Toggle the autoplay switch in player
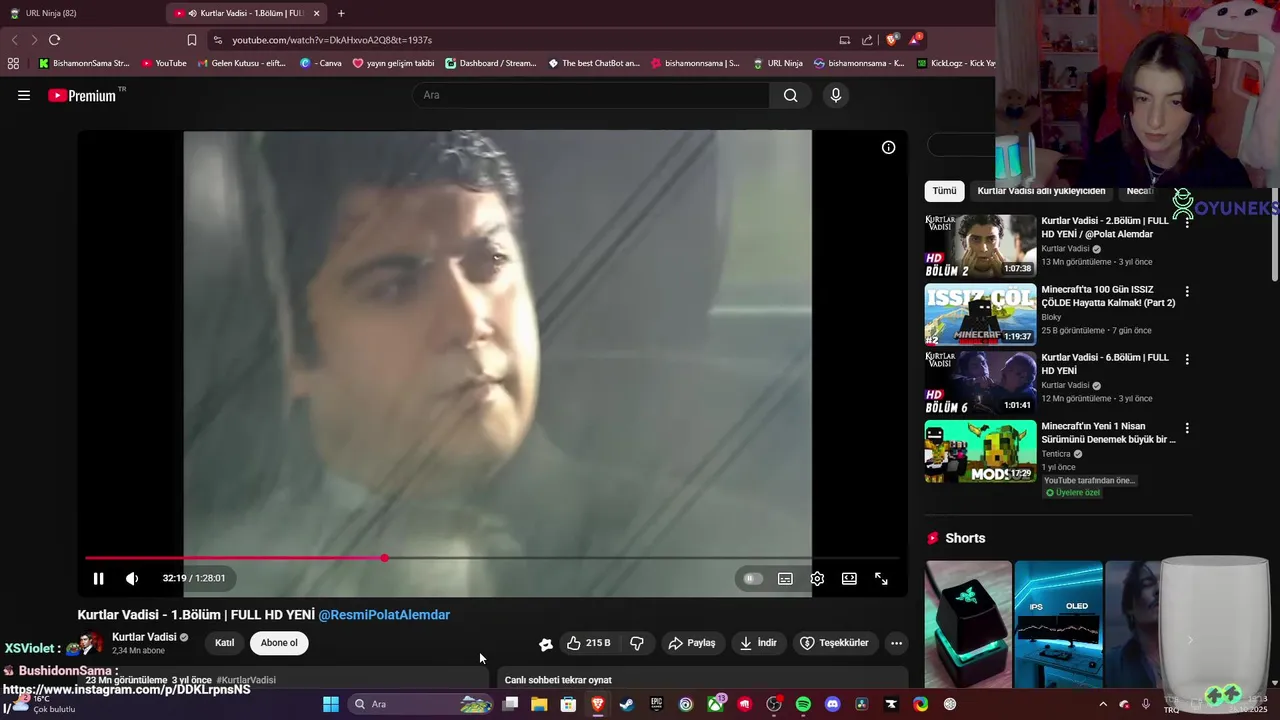Viewport: 1280px width, 720px height. coord(753,578)
